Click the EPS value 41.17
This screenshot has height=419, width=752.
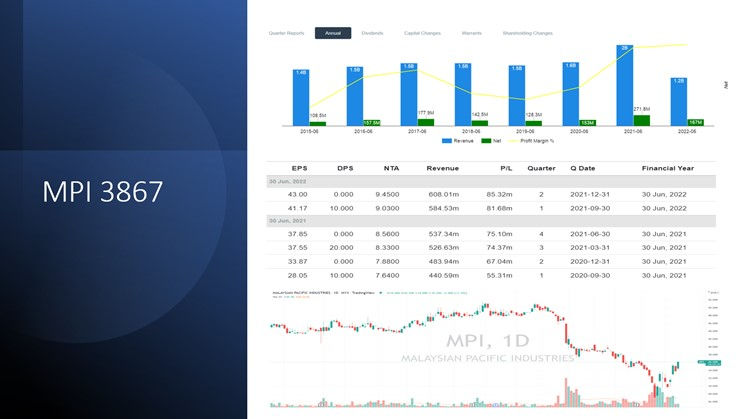[x=297, y=209]
